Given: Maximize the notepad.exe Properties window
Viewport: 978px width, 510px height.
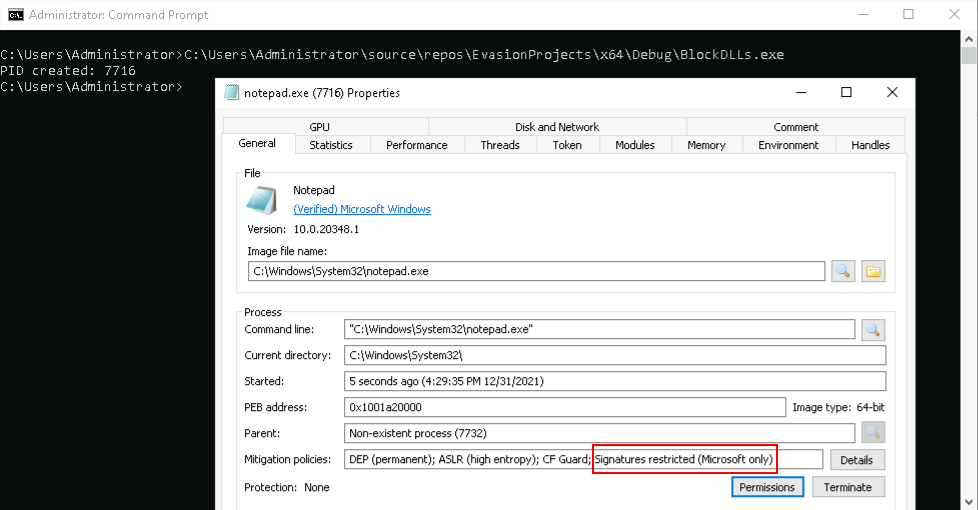Looking at the screenshot, I should [x=846, y=92].
